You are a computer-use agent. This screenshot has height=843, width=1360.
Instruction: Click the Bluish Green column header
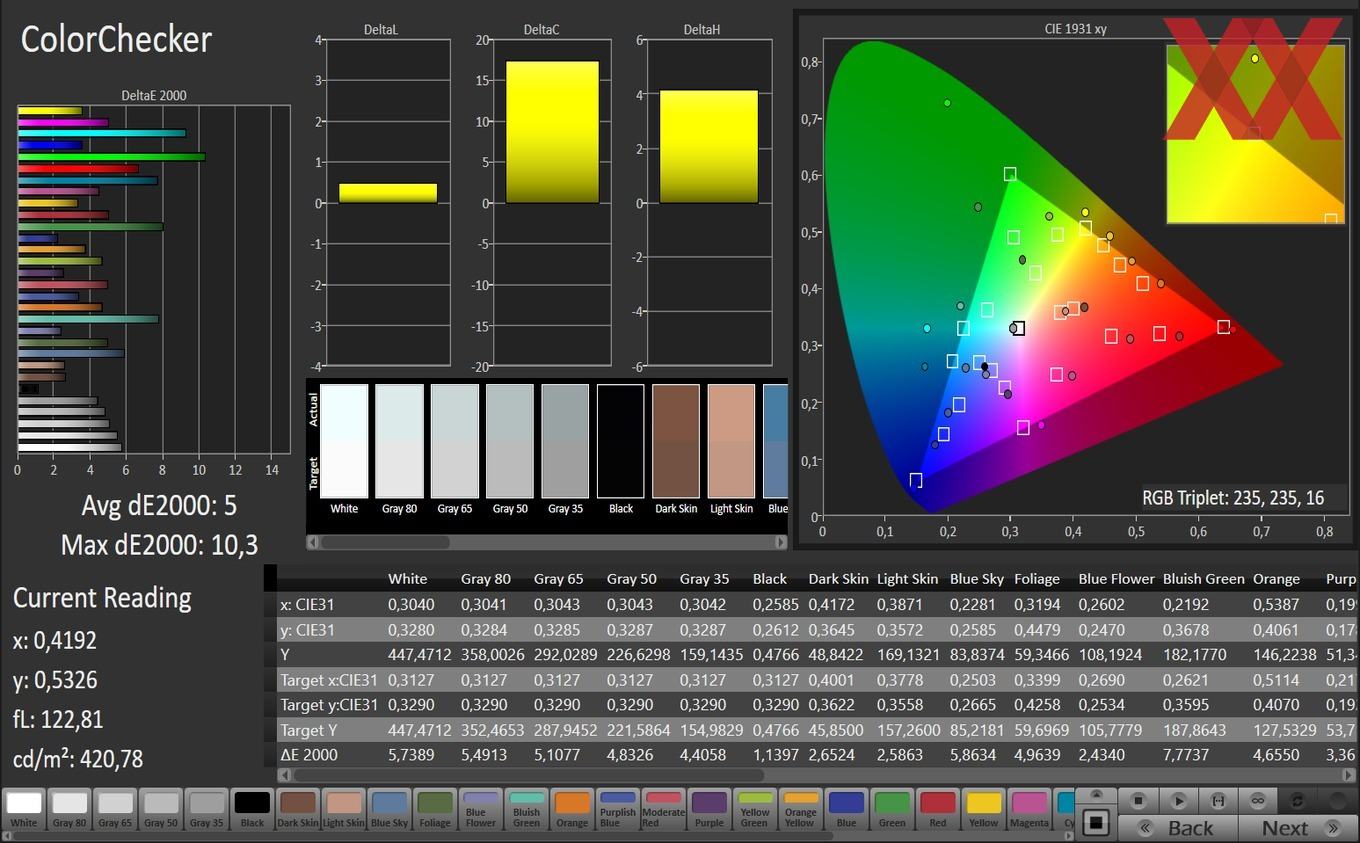pyautogui.click(x=1204, y=579)
